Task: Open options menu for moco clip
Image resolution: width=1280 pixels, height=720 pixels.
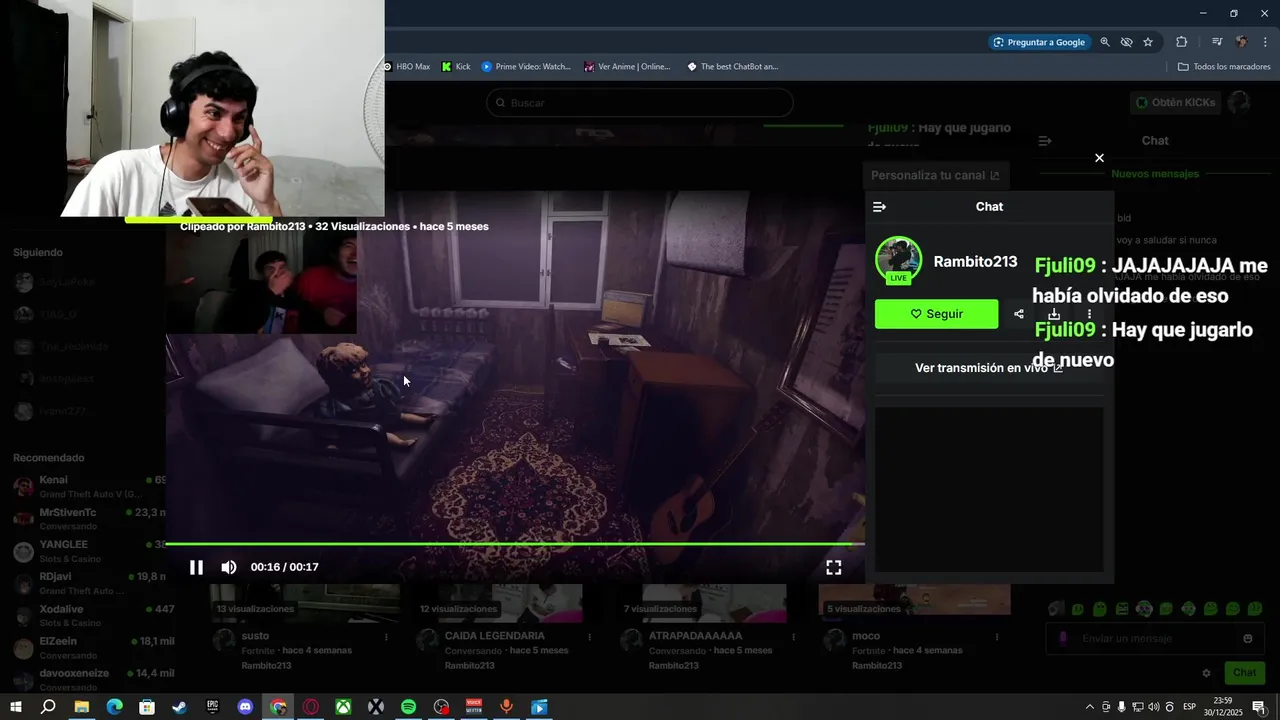Action: point(997,637)
